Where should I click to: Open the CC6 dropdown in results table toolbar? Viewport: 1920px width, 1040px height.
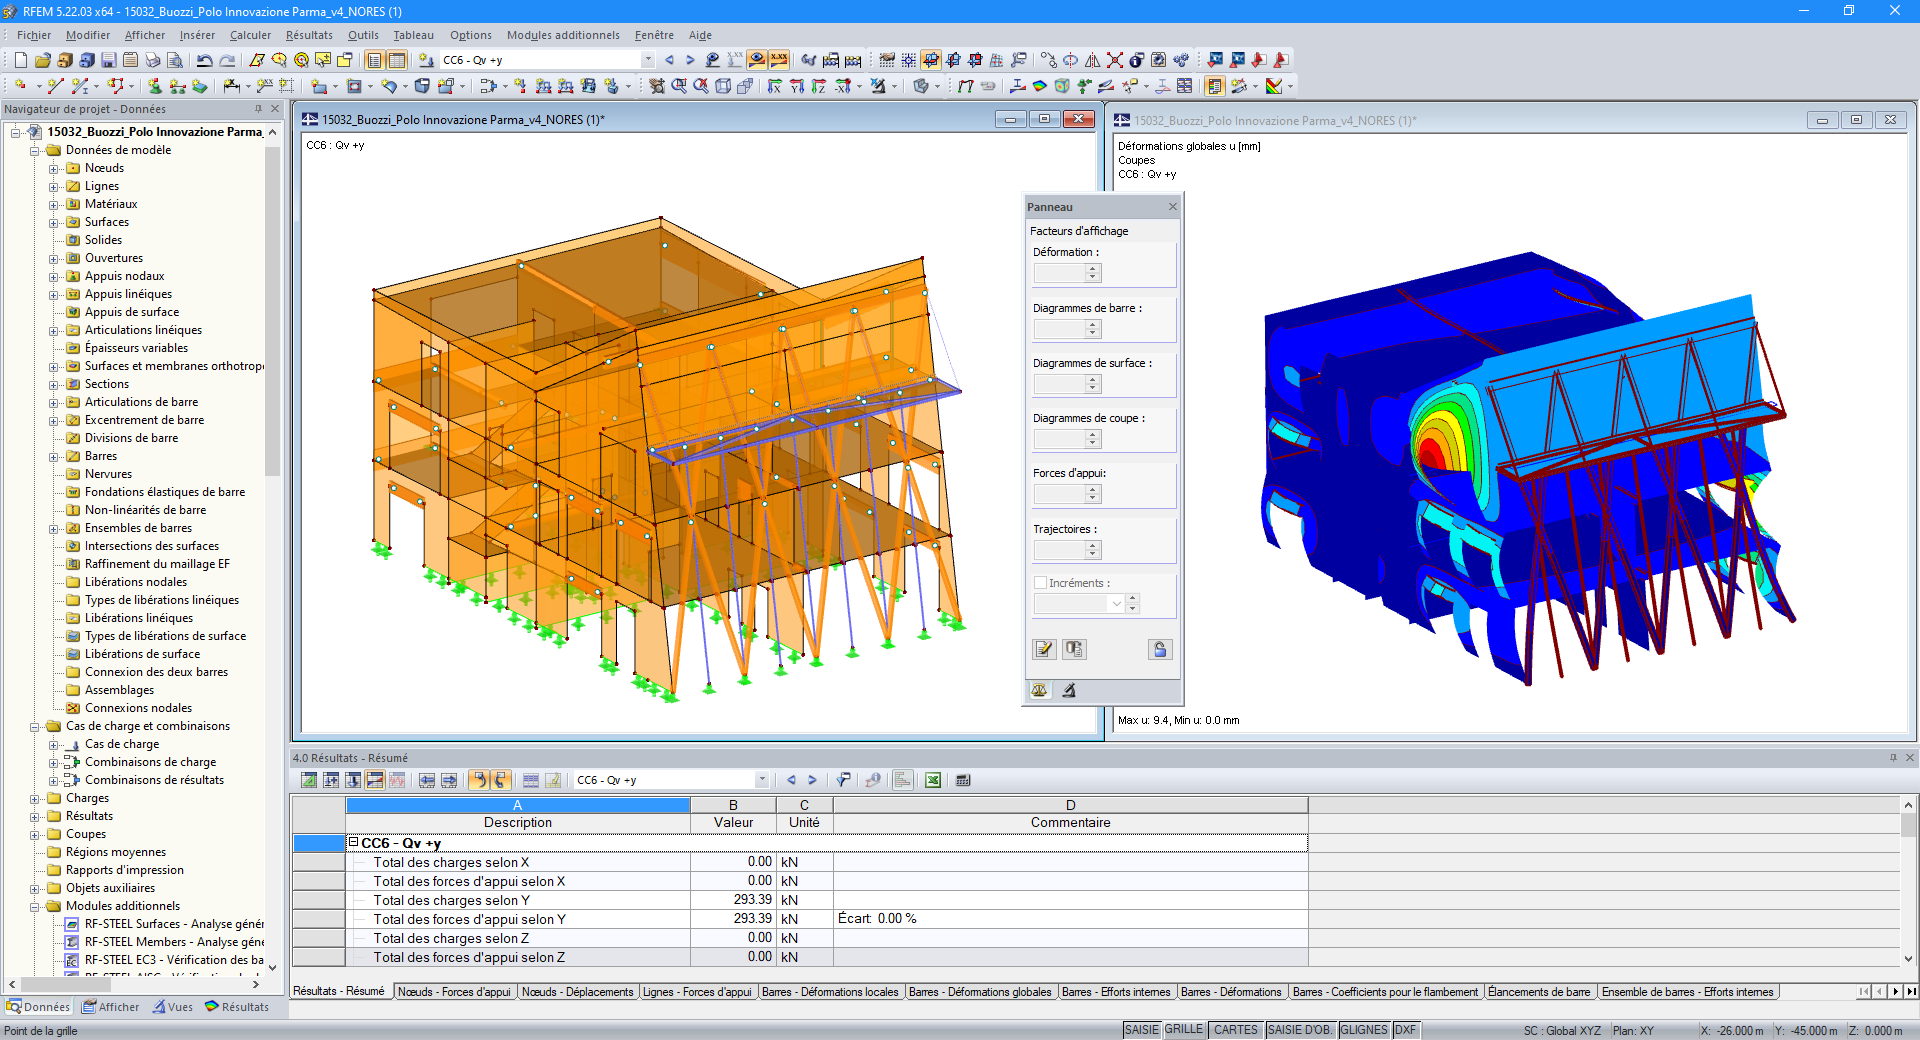762,780
